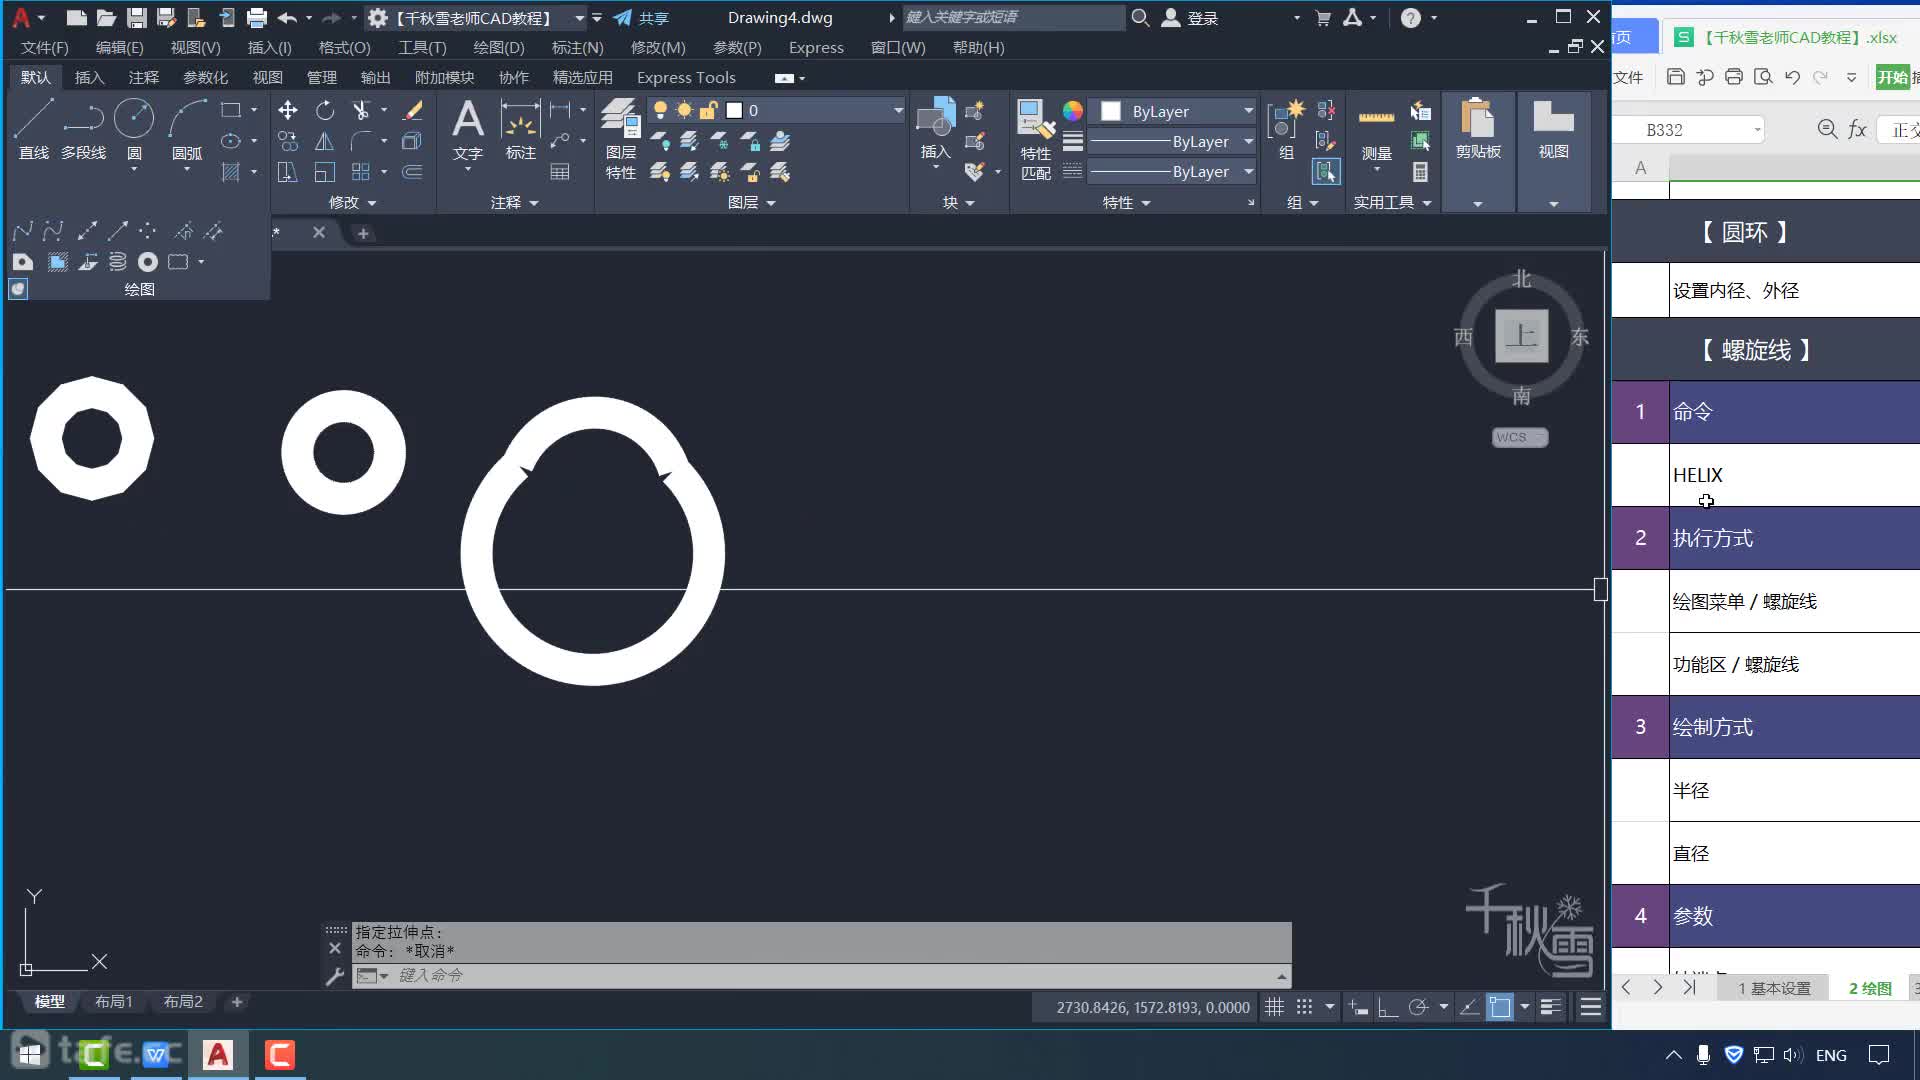Toggle object snap tracking in status bar
The width and height of the screenshot is (1920, 1080).
point(1470,1007)
